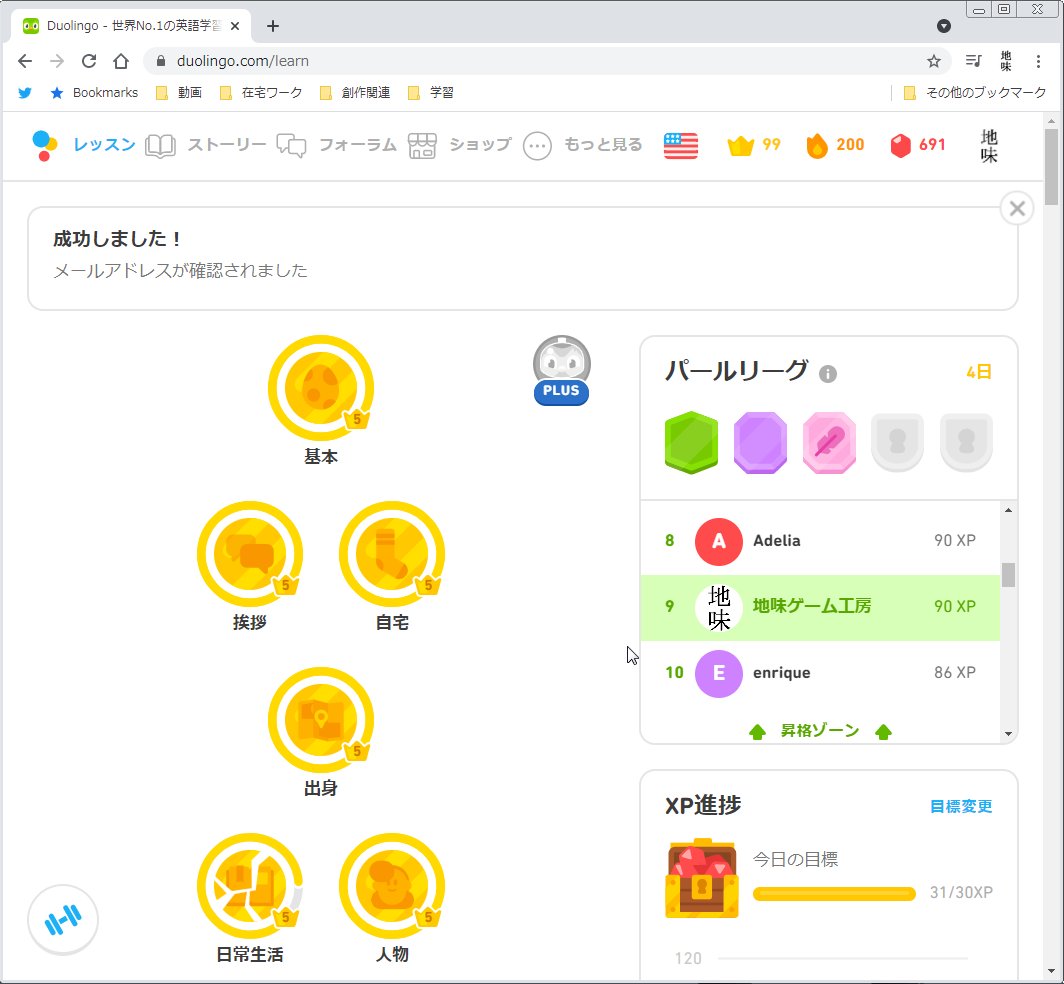Click the green hexagon league badge
This screenshot has width=1064, height=984.
(x=691, y=442)
